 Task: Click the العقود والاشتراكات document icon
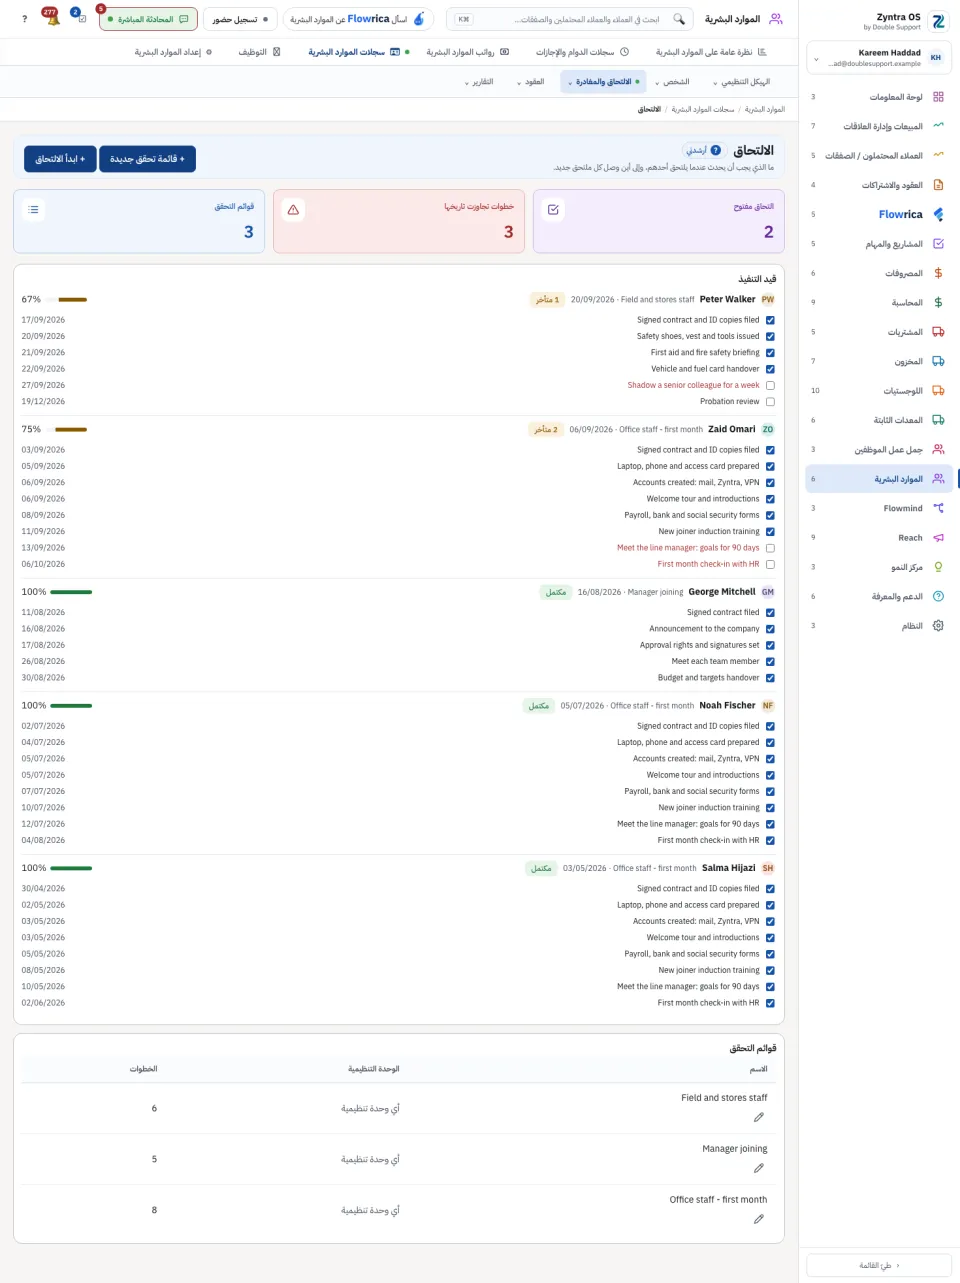click(938, 185)
